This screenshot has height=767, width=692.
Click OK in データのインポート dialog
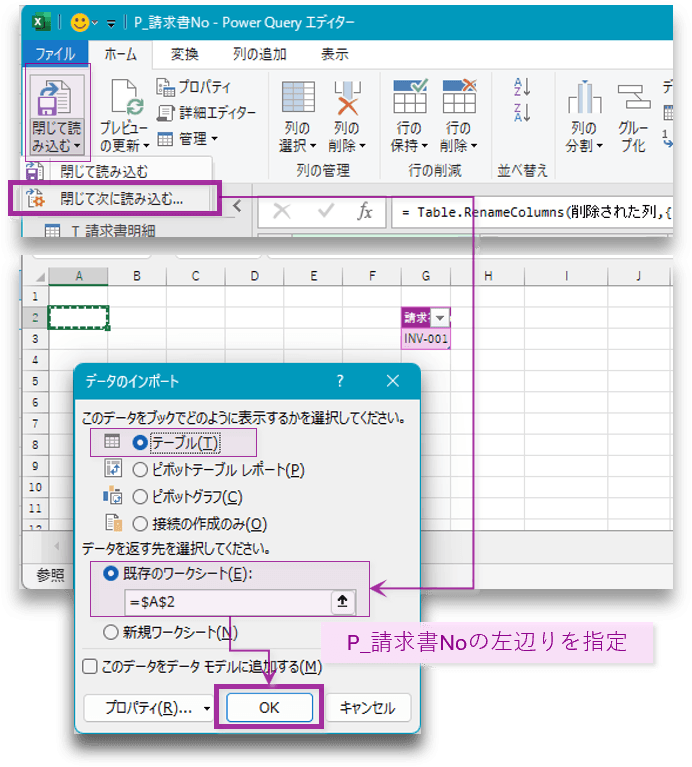click(x=269, y=707)
